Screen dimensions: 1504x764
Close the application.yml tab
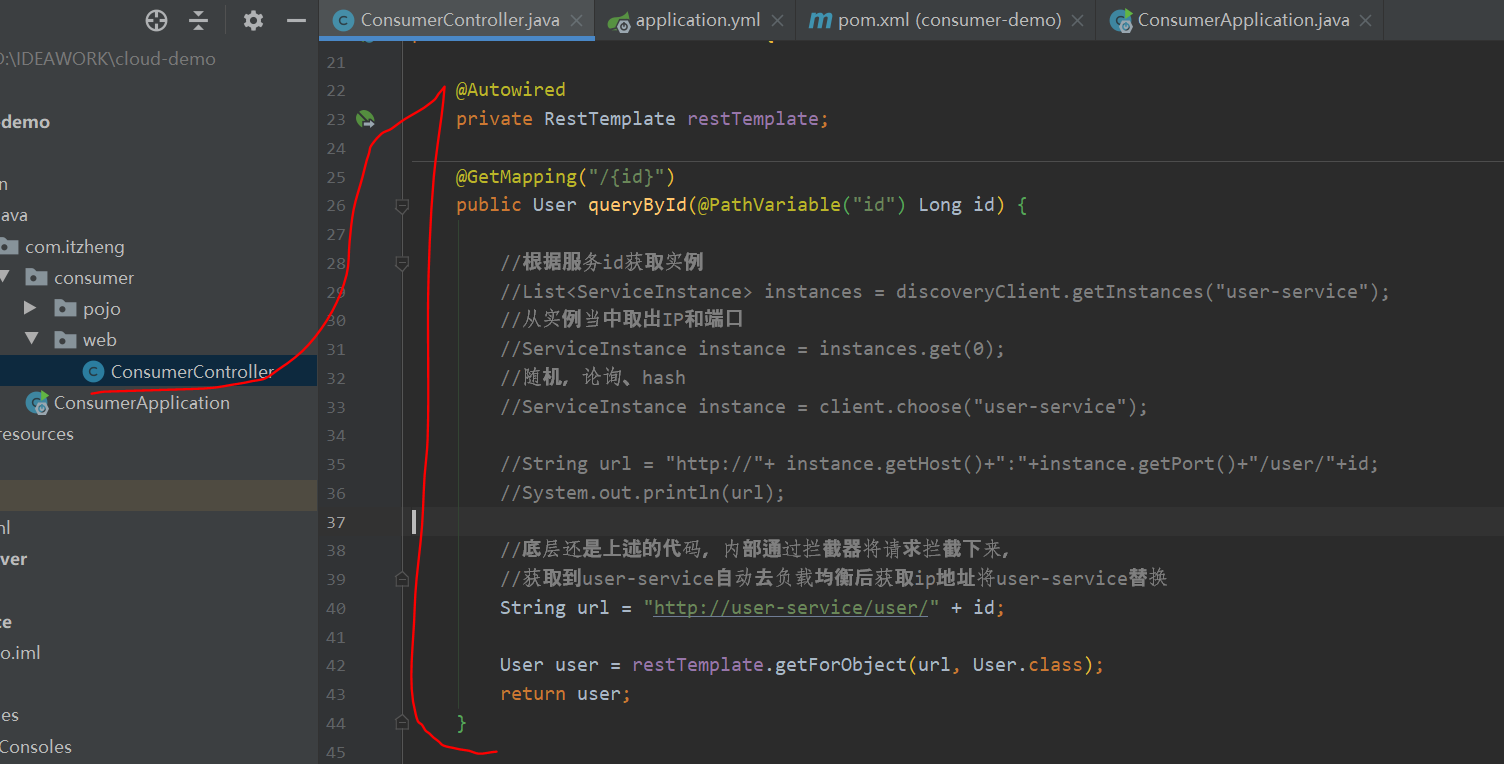pos(777,20)
